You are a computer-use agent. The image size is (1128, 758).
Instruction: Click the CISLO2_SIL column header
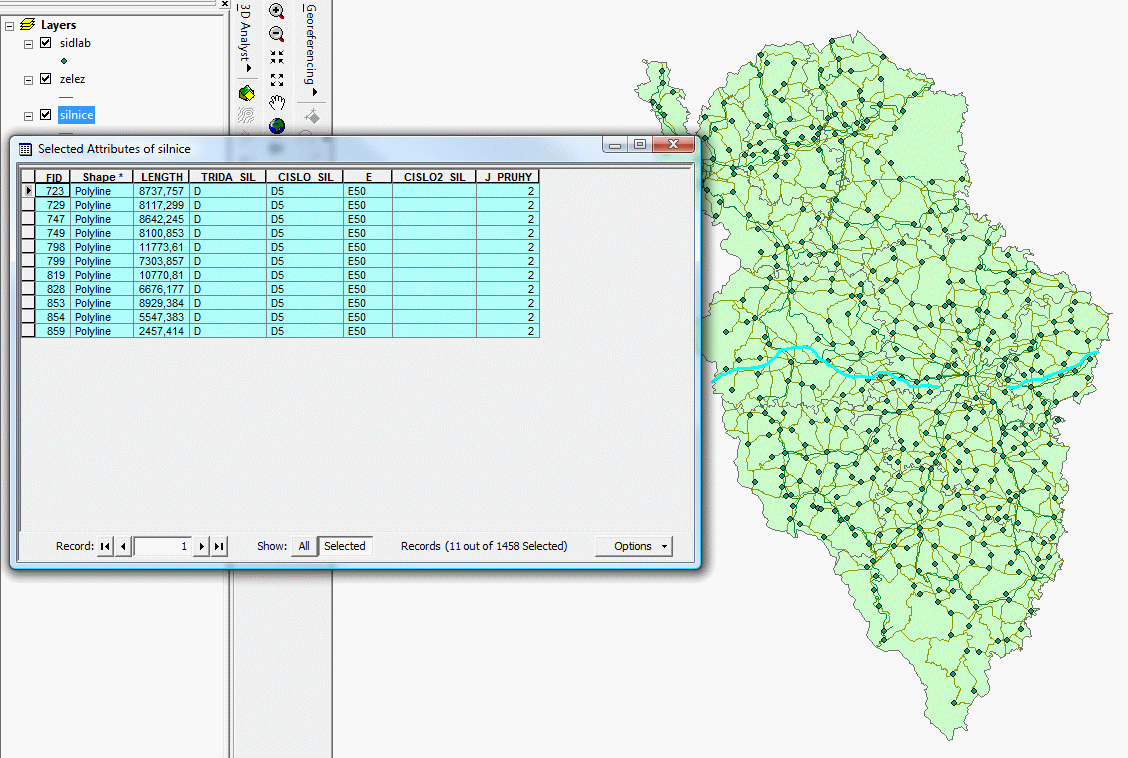434,177
